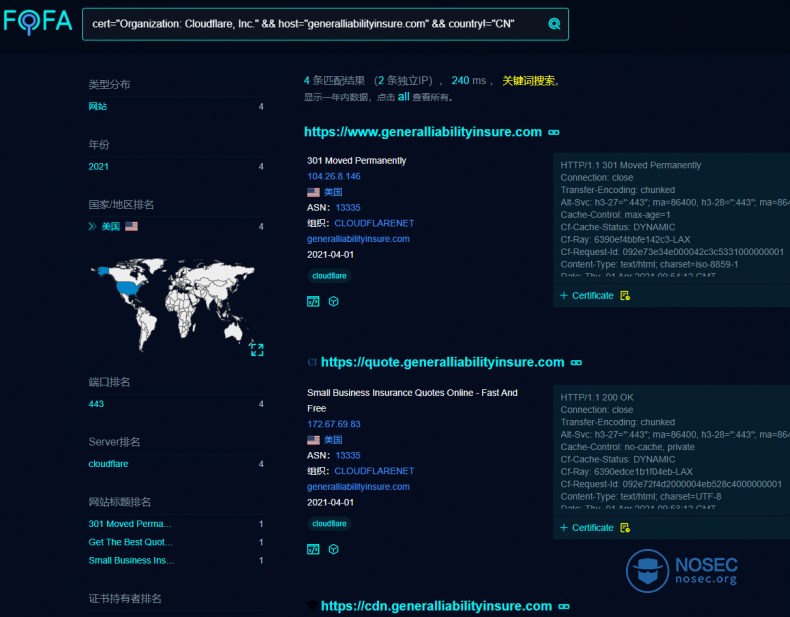Click generalliabilityinsure.com domain under first result
This screenshot has height=617, width=790.
pyautogui.click(x=358, y=239)
